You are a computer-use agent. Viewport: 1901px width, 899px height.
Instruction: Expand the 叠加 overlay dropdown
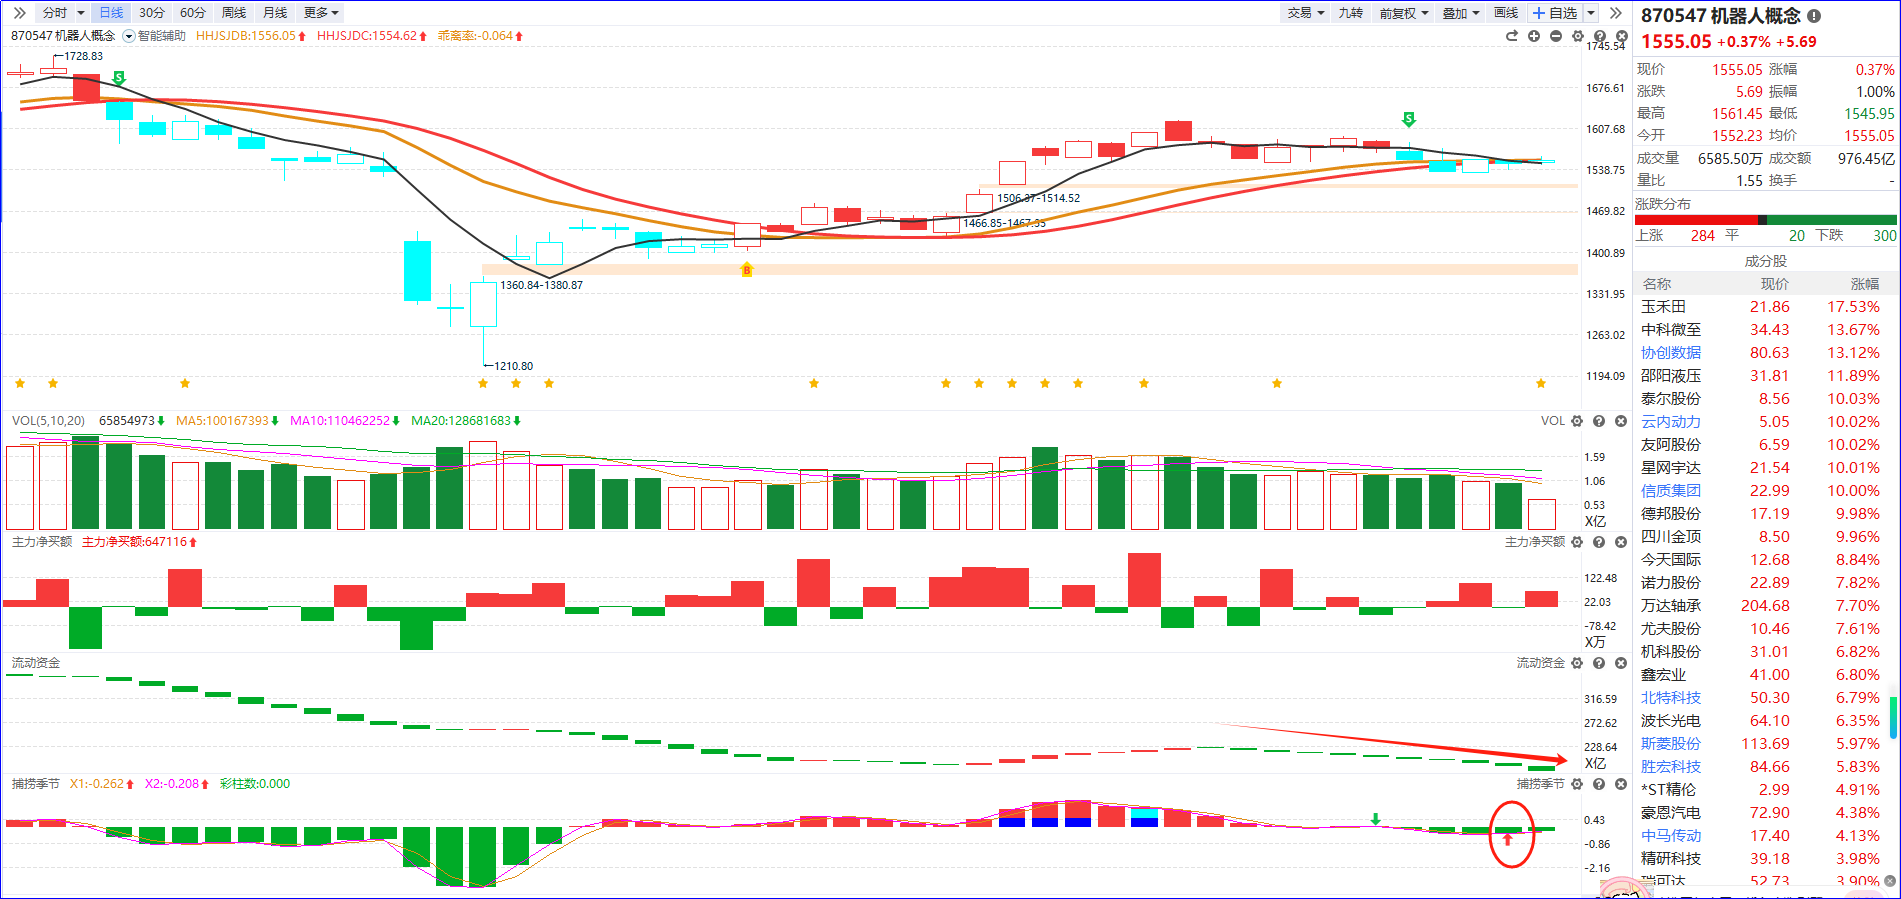point(1460,13)
